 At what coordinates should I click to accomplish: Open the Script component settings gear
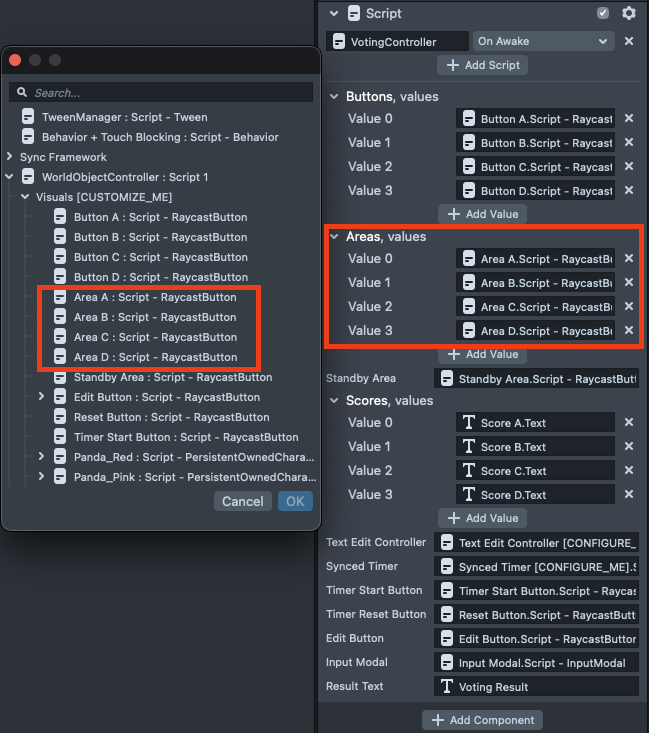(629, 13)
